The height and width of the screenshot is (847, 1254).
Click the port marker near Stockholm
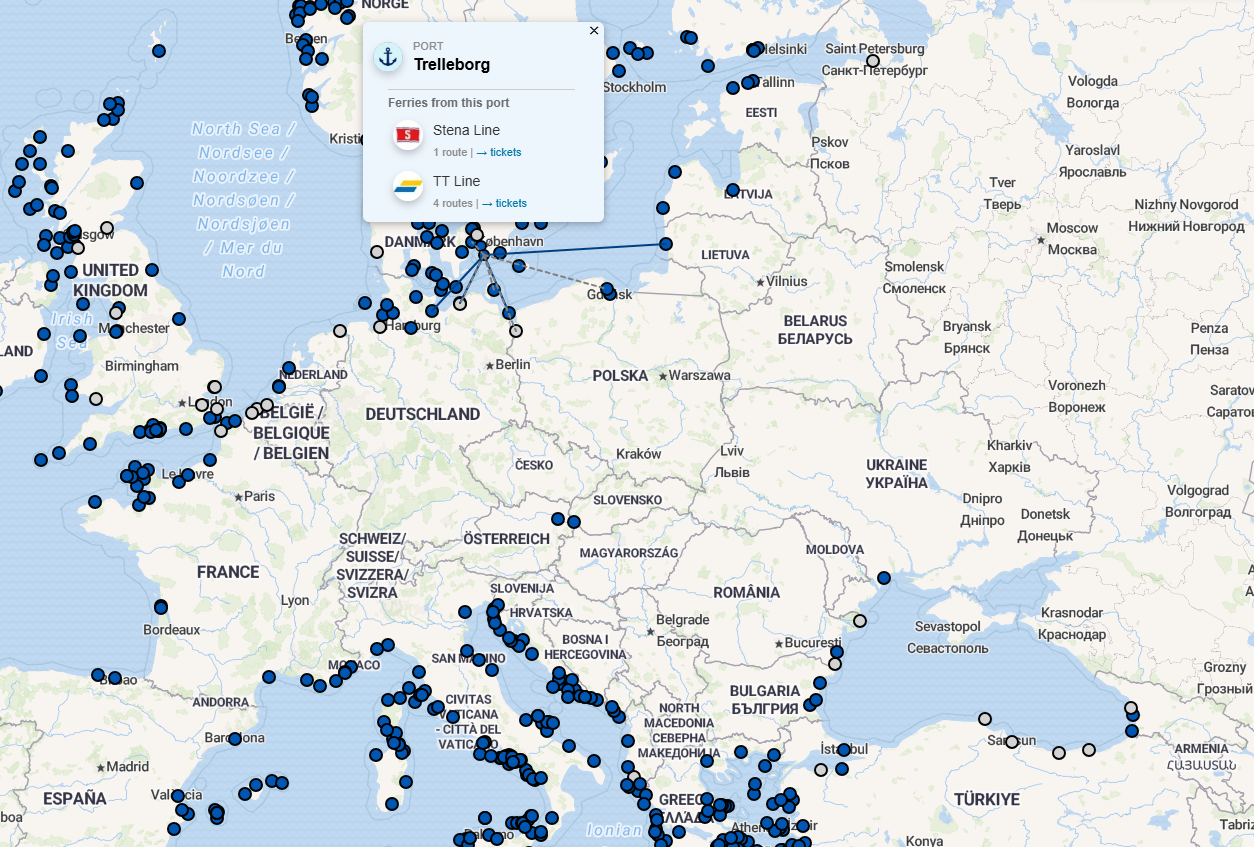click(x=618, y=70)
